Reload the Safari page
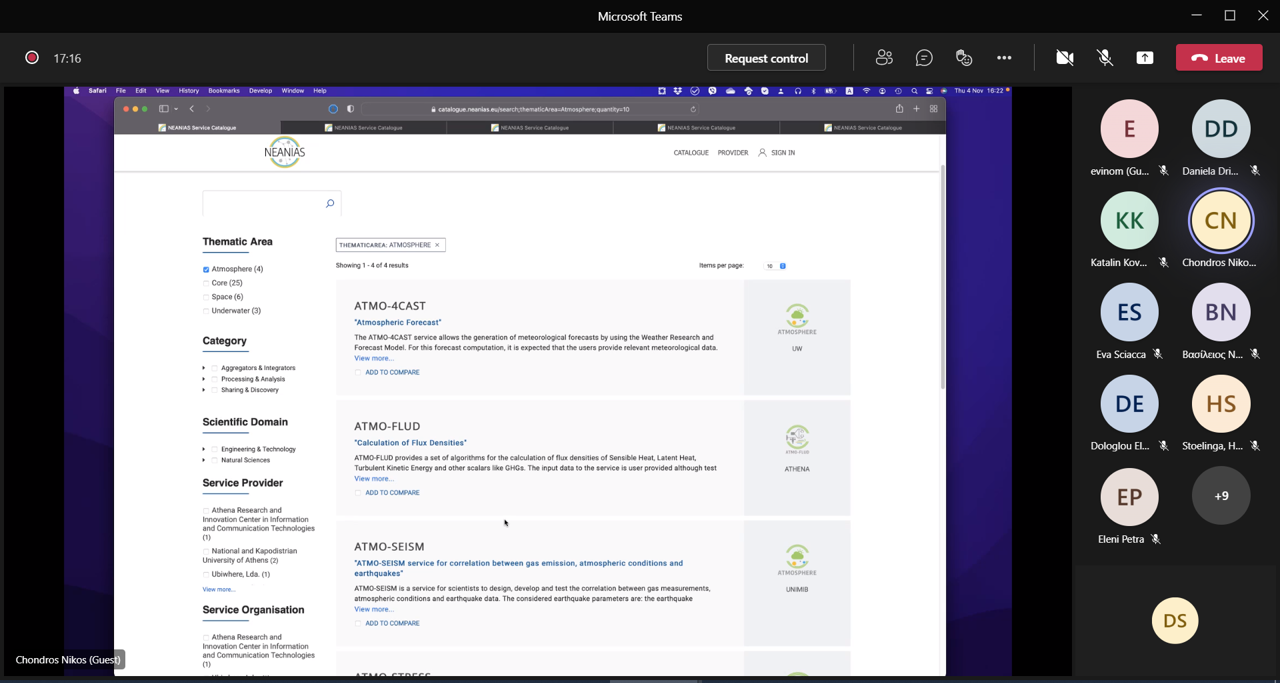 click(693, 109)
